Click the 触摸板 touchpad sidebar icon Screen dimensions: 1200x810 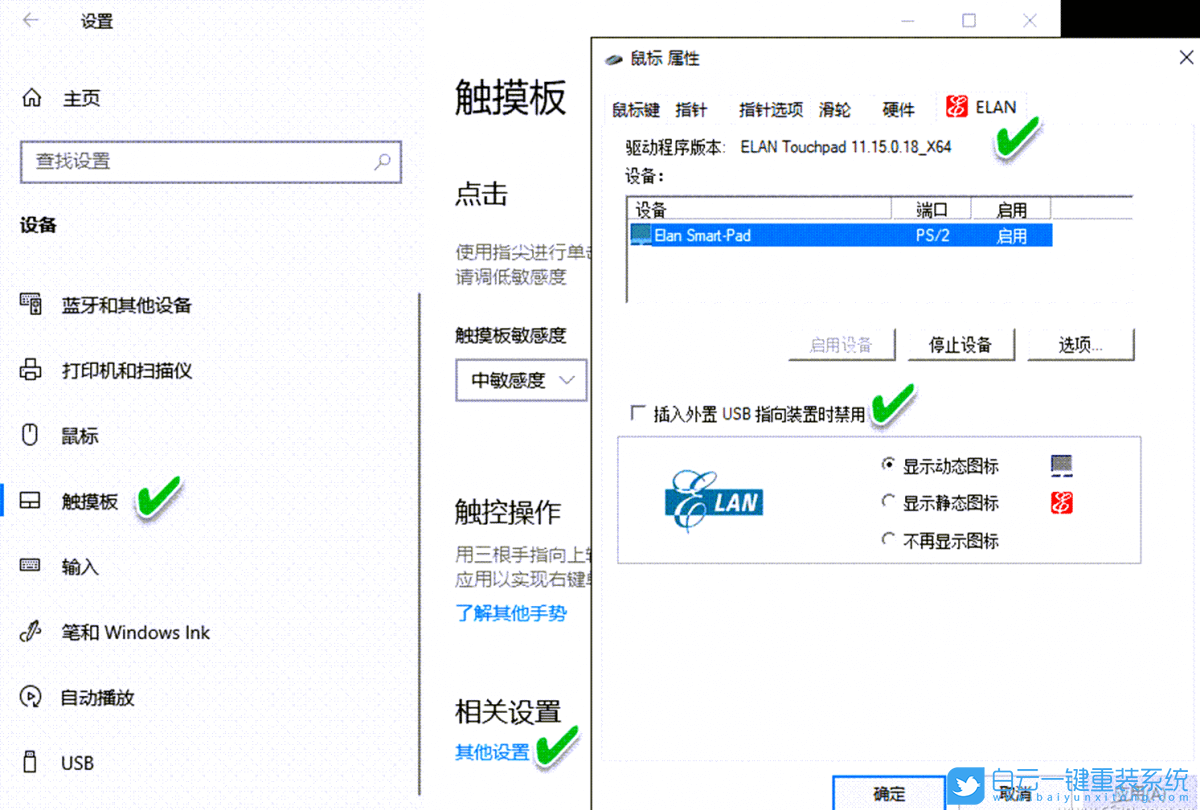click(x=28, y=501)
